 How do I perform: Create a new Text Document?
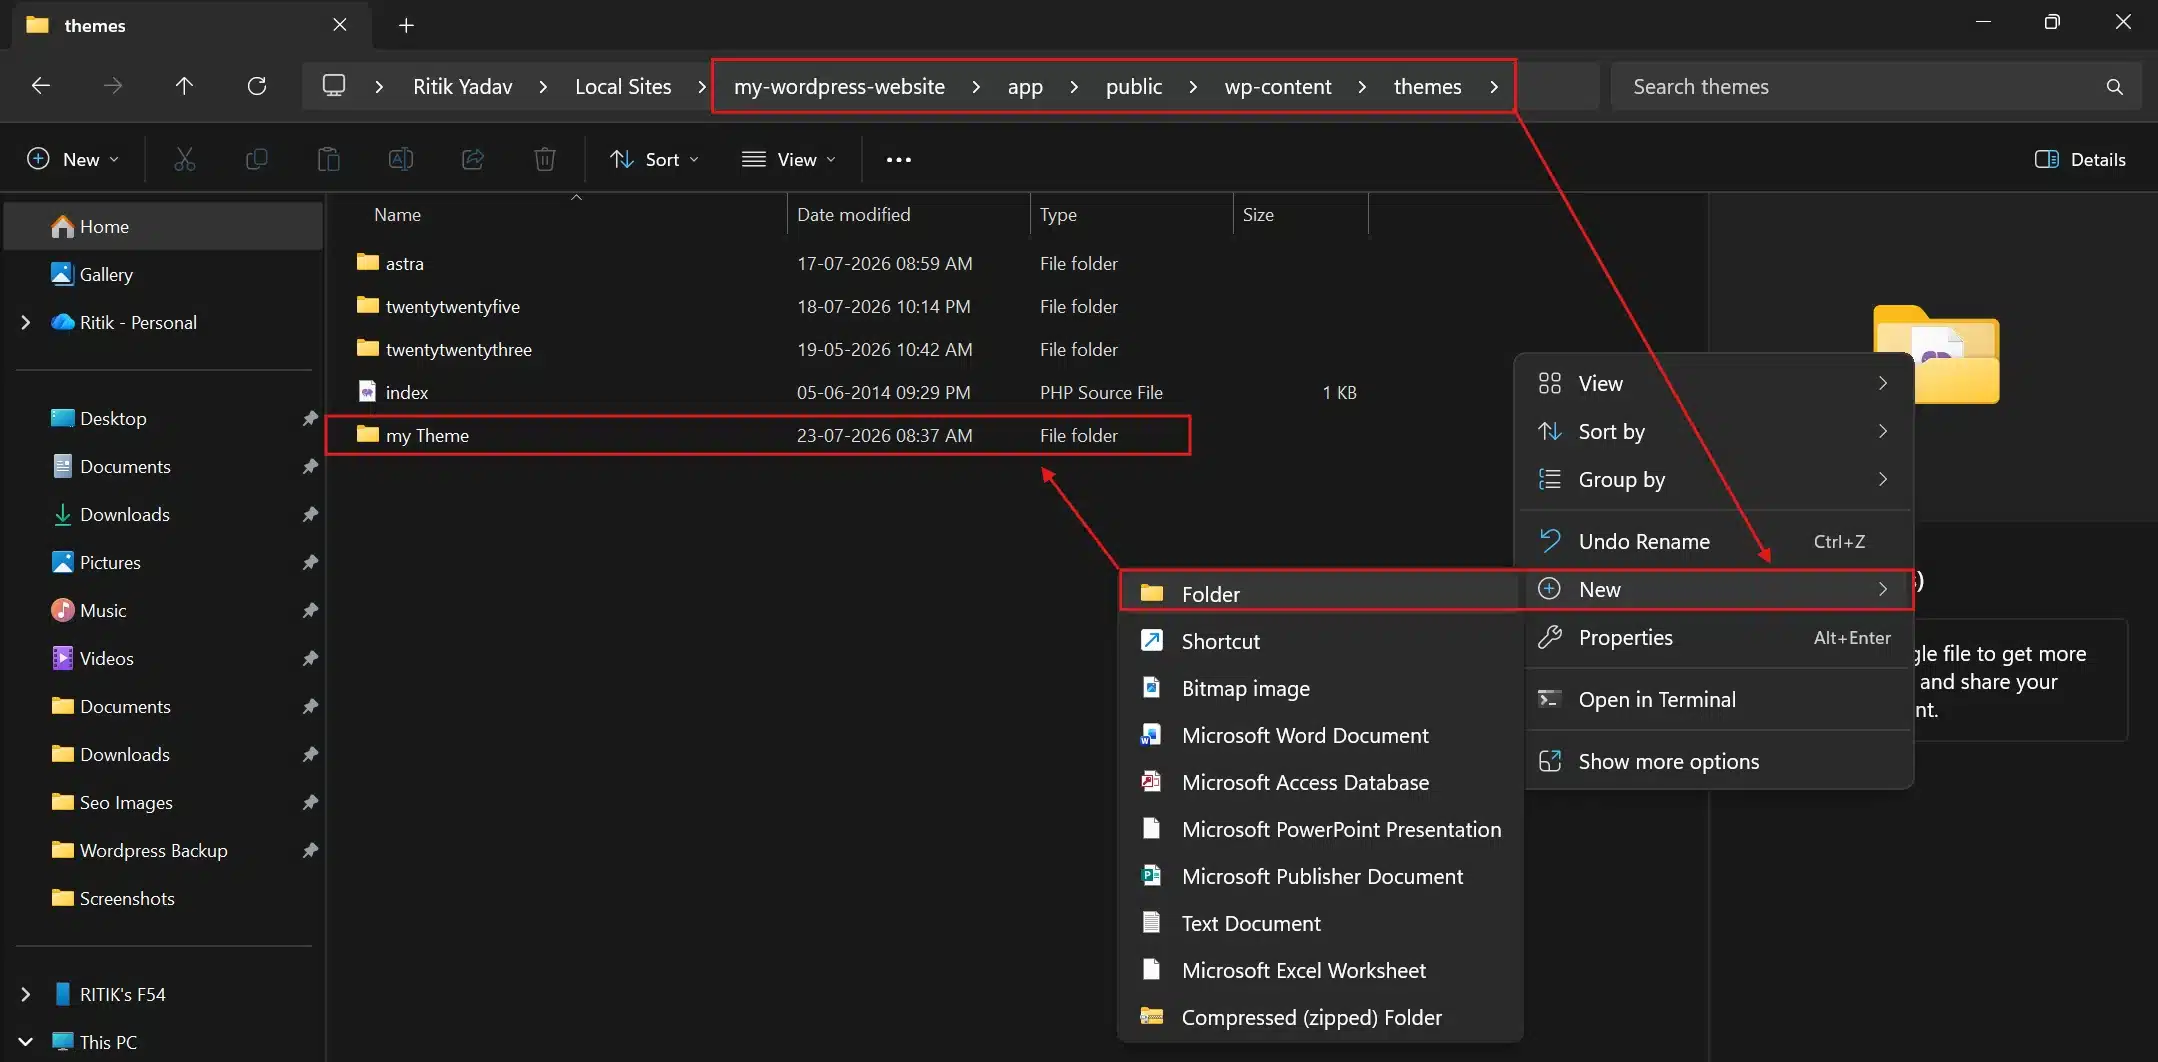[1320, 923]
